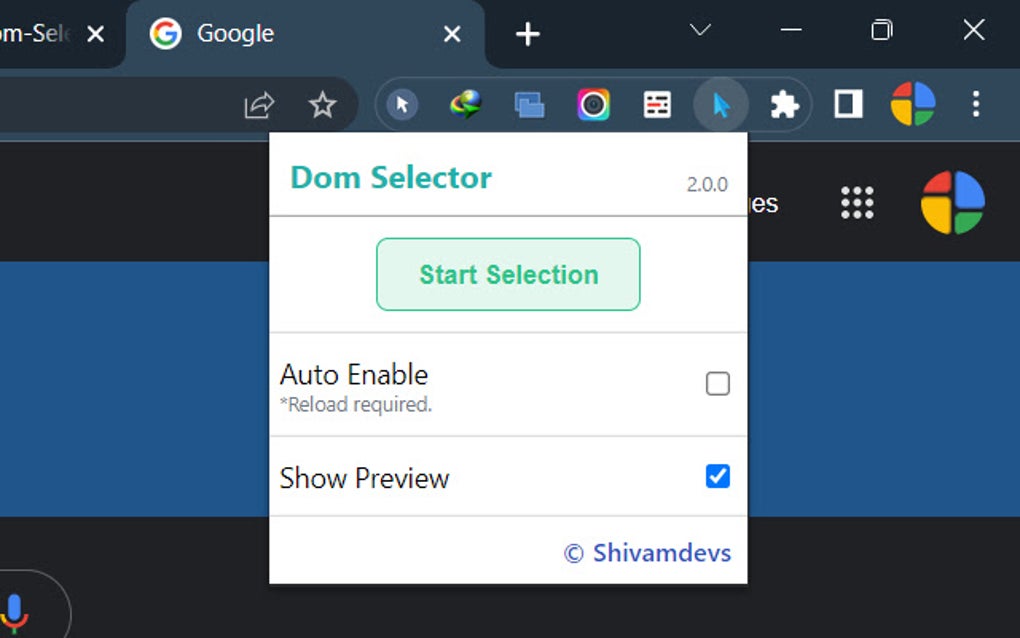Disable the Show Preview checkbox
Screen dimensions: 1020x638
[x=717, y=478]
